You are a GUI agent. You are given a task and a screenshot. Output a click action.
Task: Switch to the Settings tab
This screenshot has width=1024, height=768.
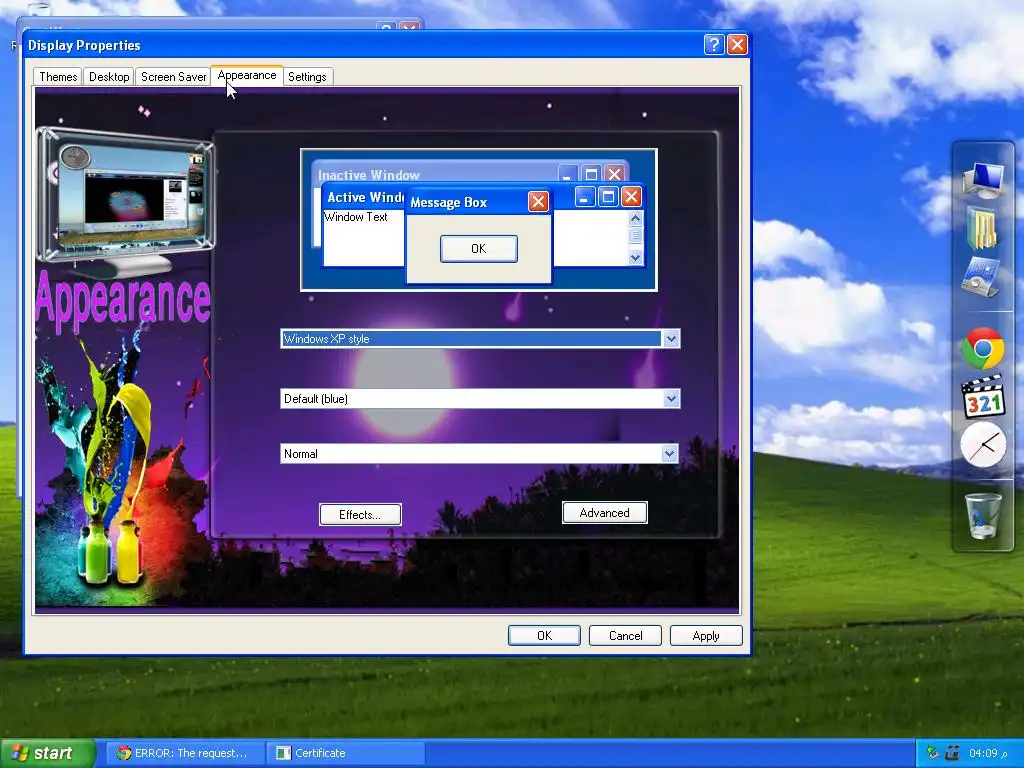[x=307, y=77]
